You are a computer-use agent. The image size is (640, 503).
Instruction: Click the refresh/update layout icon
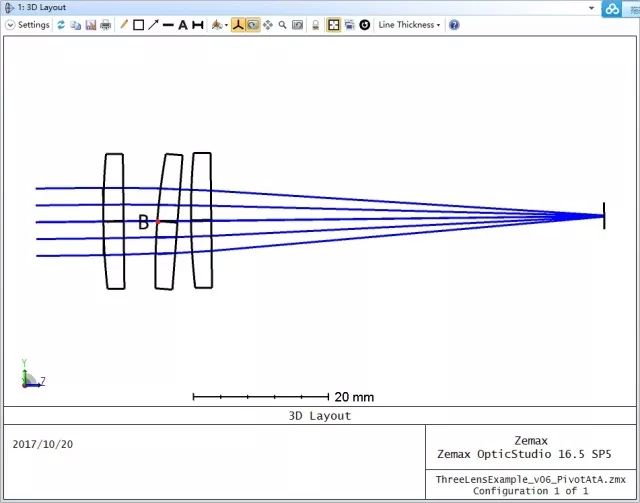click(61, 25)
